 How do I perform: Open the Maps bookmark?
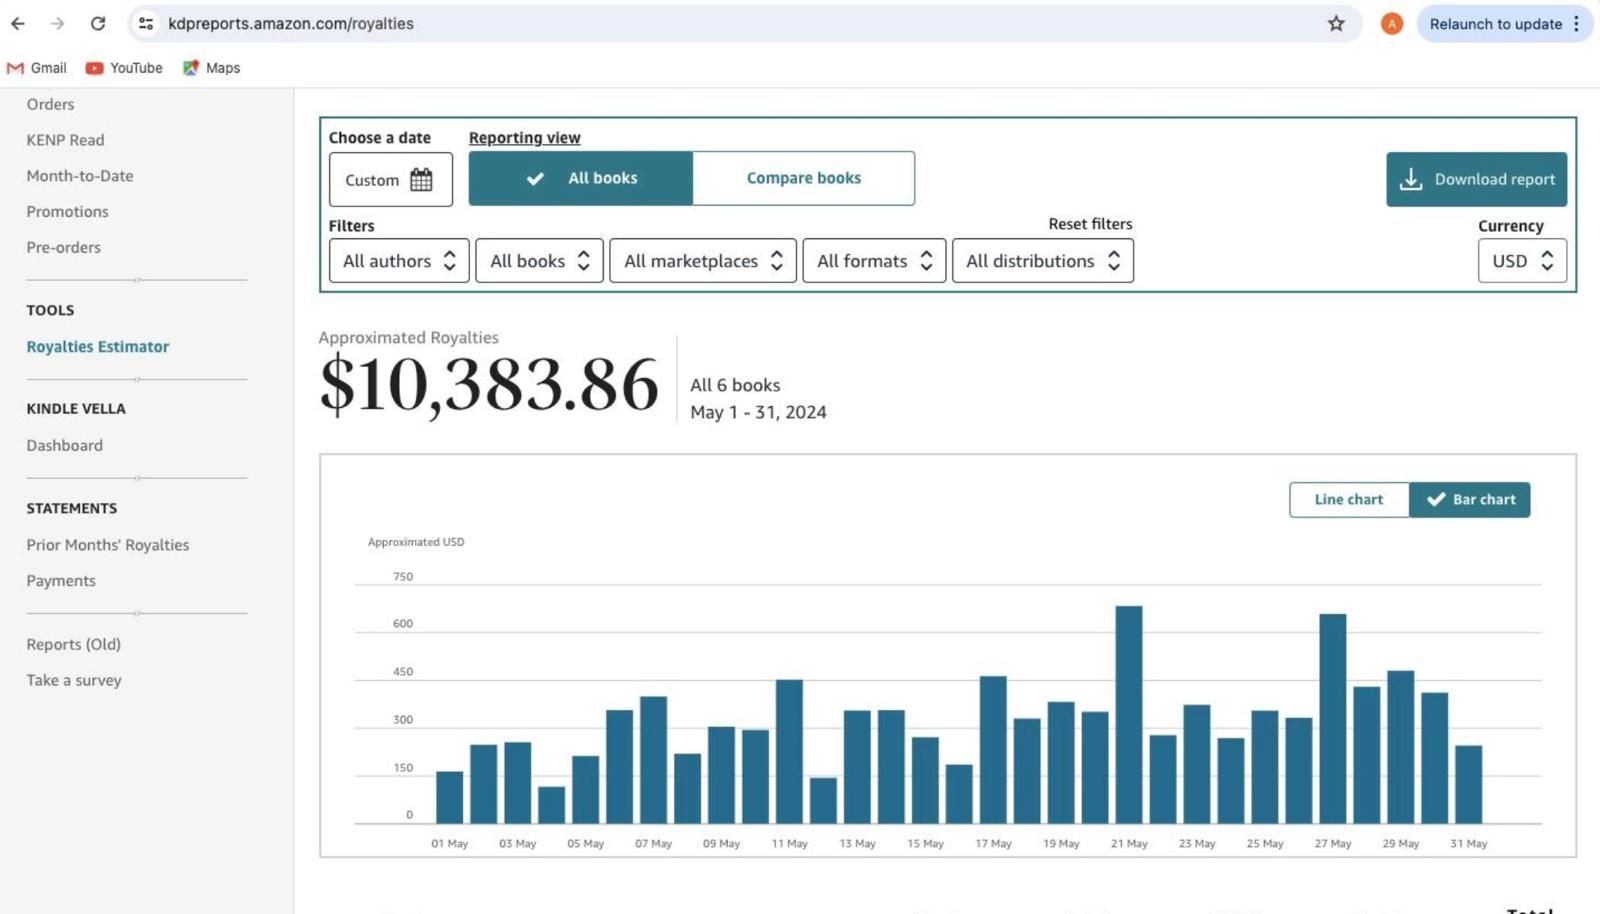click(x=211, y=68)
